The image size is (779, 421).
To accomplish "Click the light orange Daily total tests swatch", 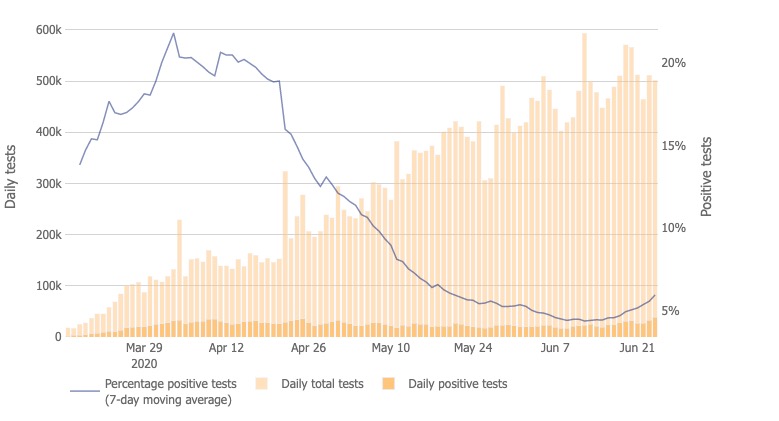I will [x=262, y=384].
